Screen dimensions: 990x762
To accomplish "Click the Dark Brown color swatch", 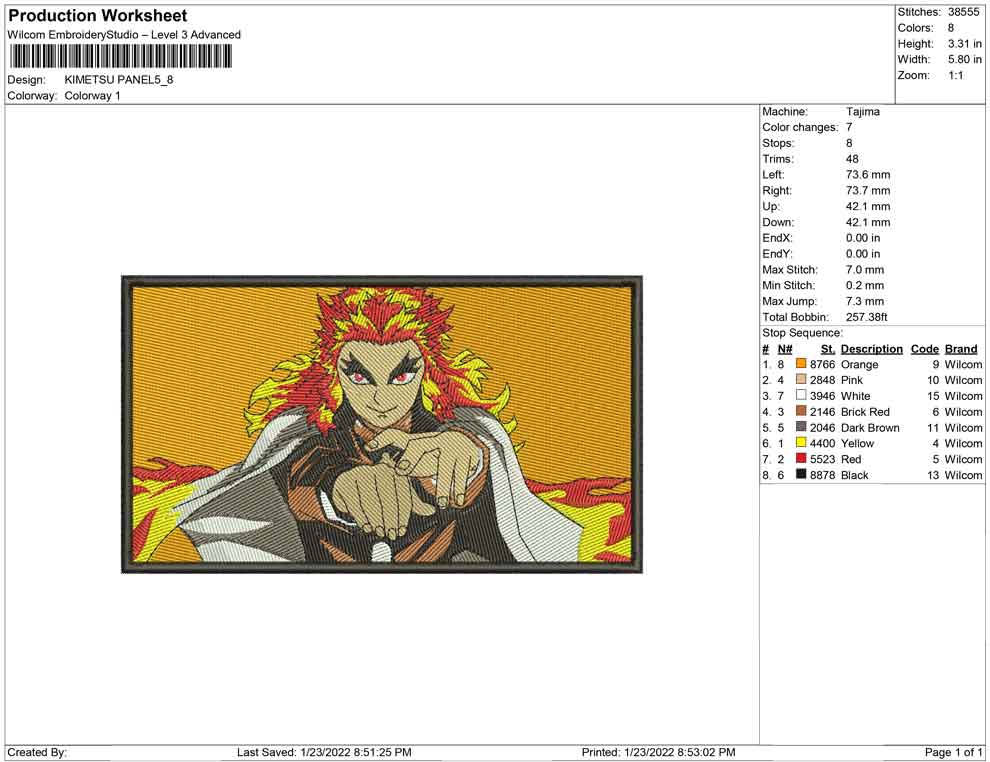I will click(x=801, y=427).
